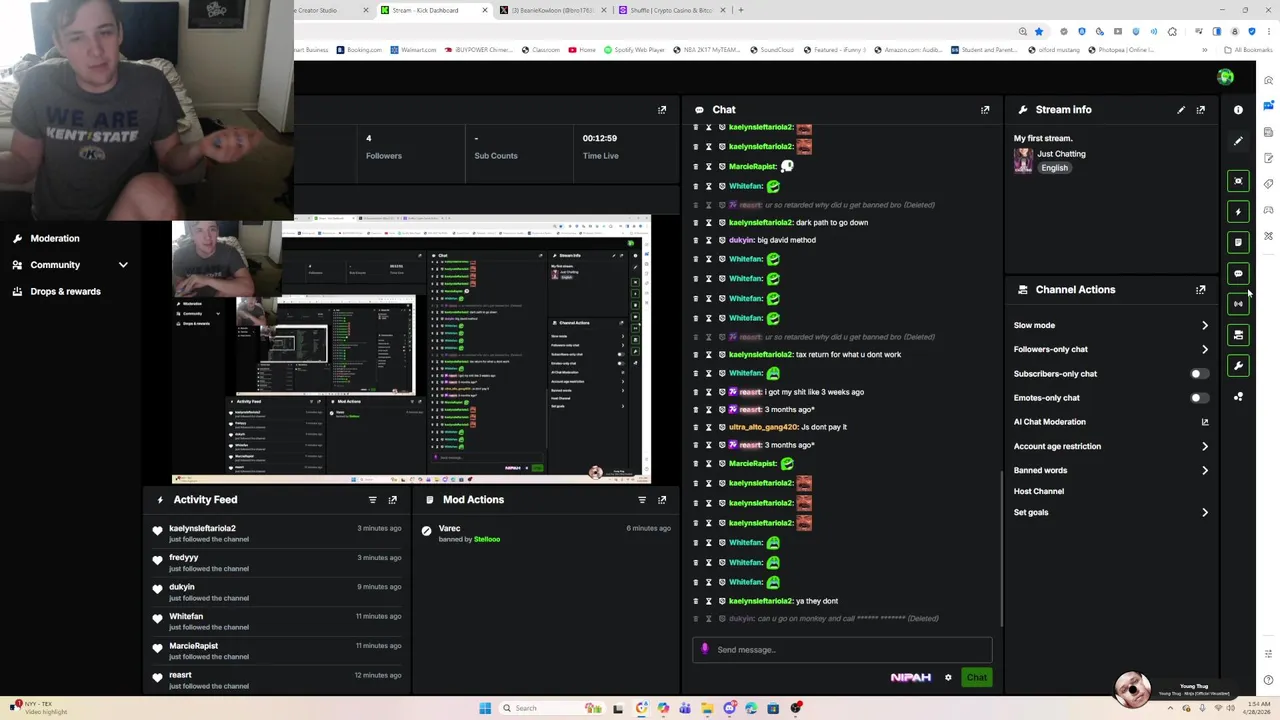Open Activity Feed filter icon
This screenshot has height=720, width=1280.
[373, 500]
